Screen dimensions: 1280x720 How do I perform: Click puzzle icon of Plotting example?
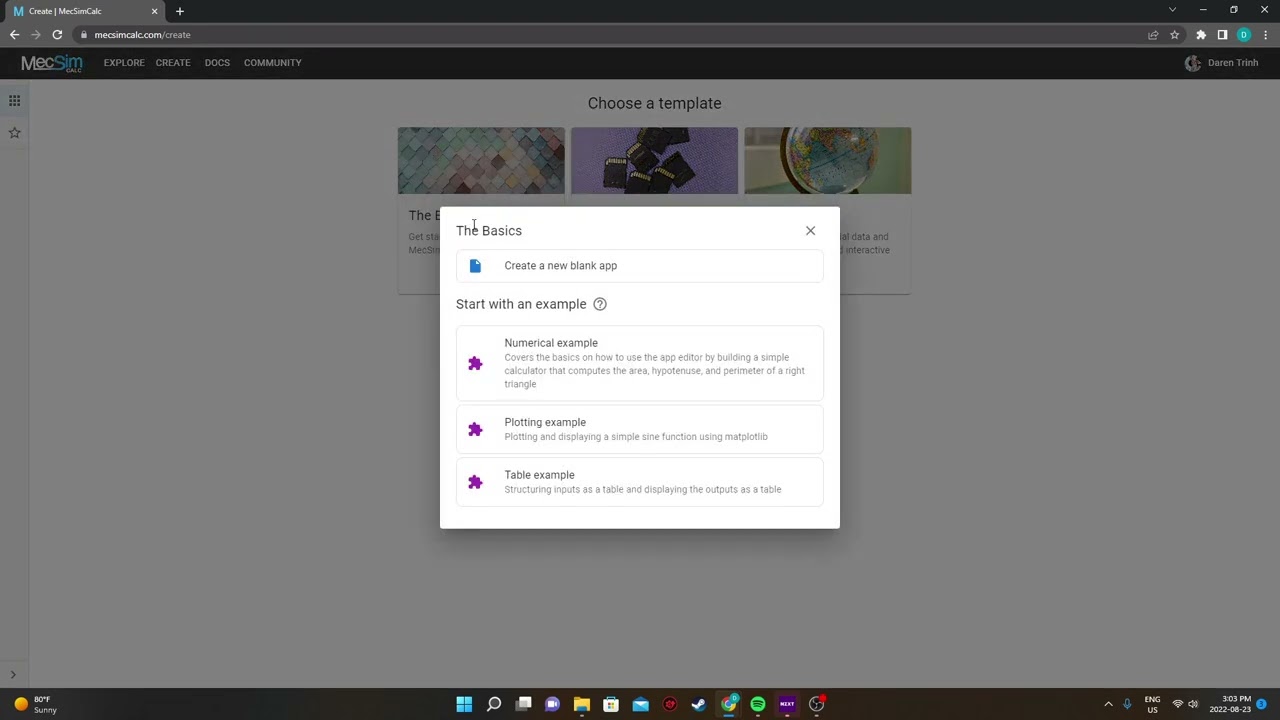tap(475, 430)
